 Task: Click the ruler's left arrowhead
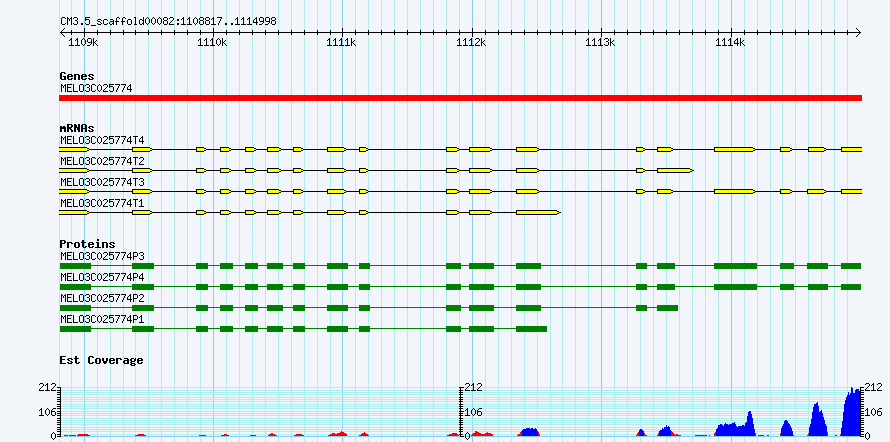(63, 32)
